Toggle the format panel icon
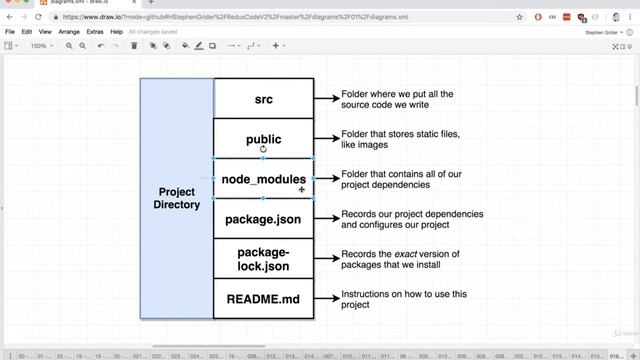640x360 pixels. point(622,47)
